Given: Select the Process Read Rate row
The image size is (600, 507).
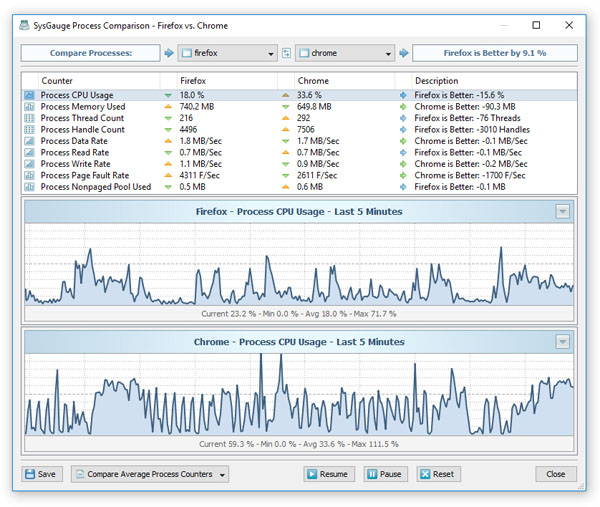Looking at the screenshot, I should [x=299, y=152].
